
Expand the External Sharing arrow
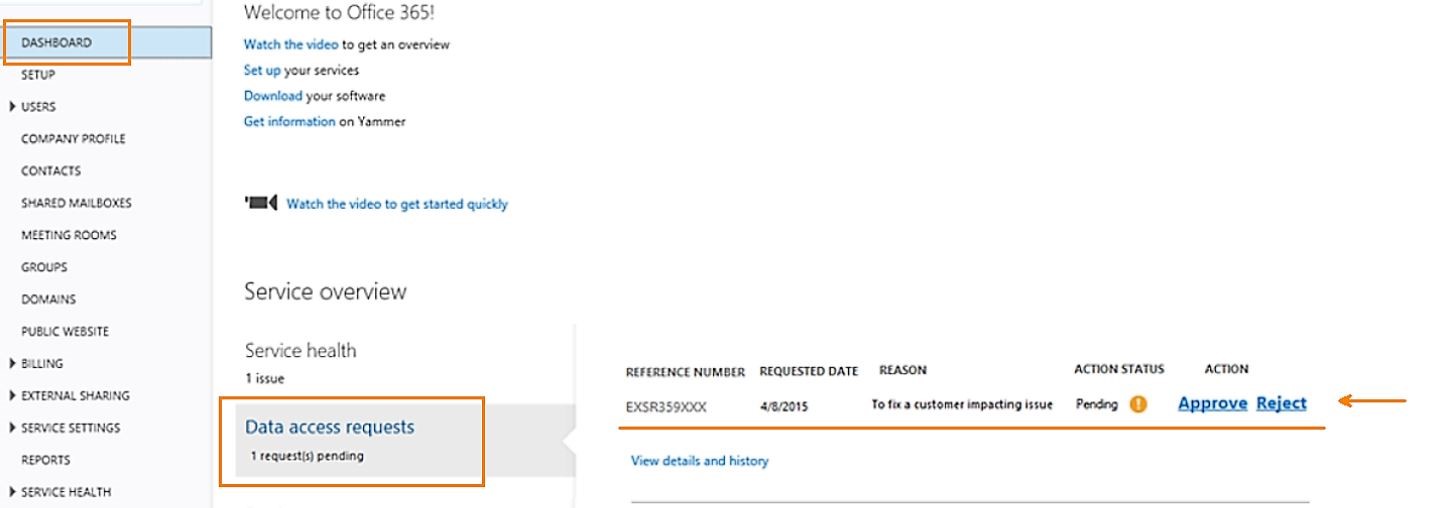tap(12, 396)
